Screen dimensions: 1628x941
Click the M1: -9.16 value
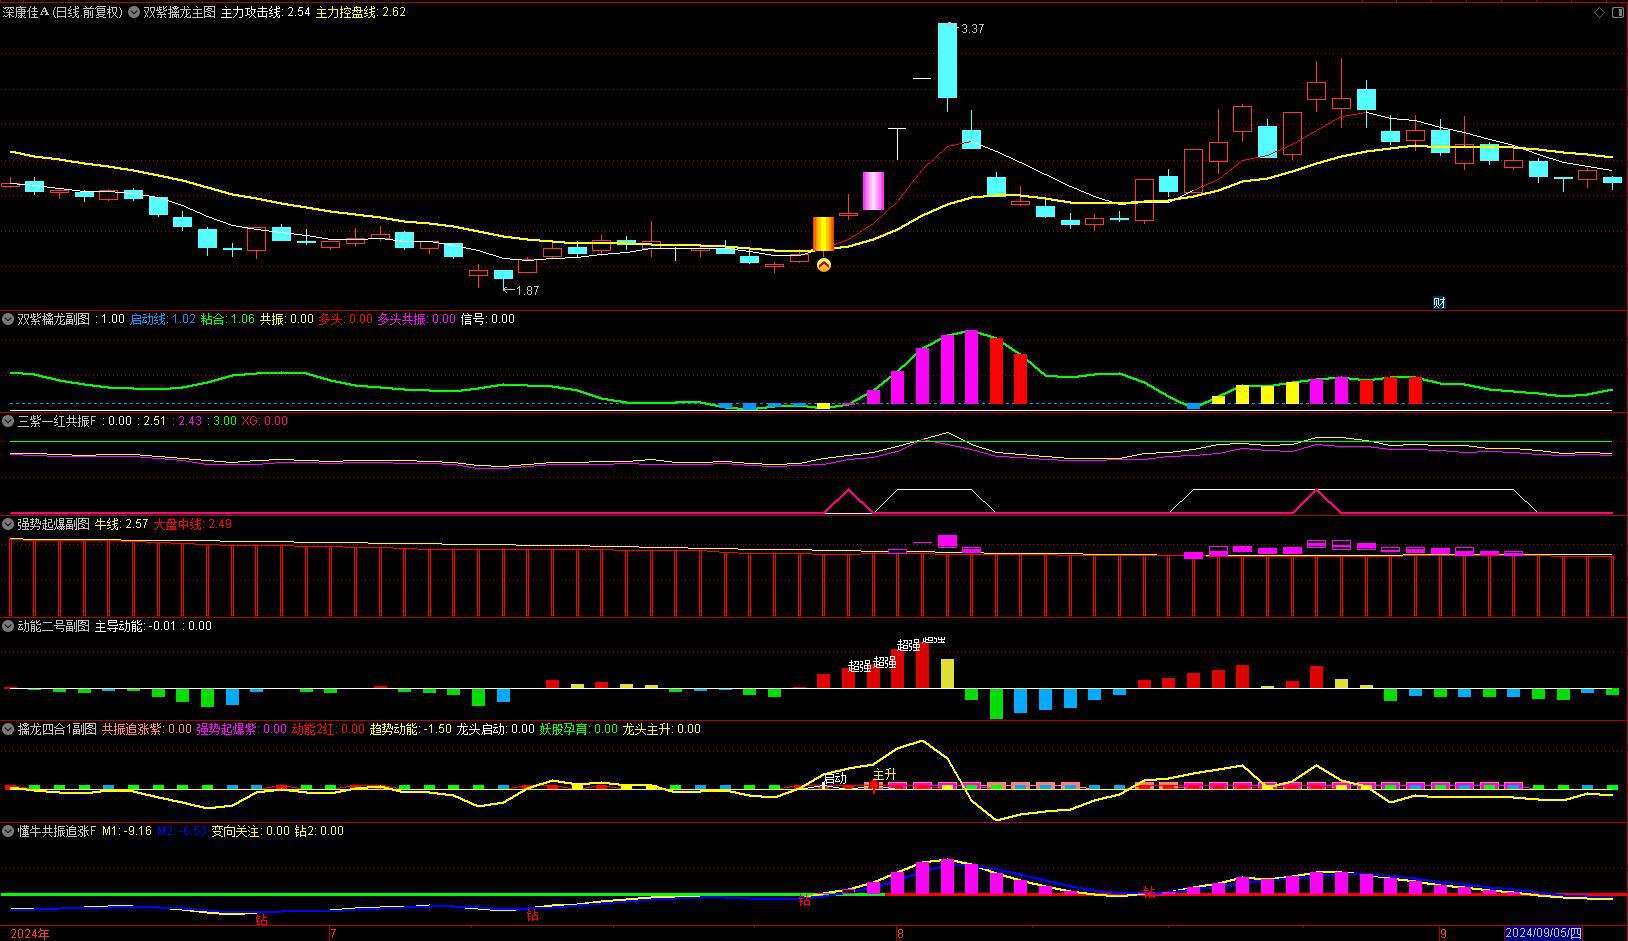pos(127,831)
